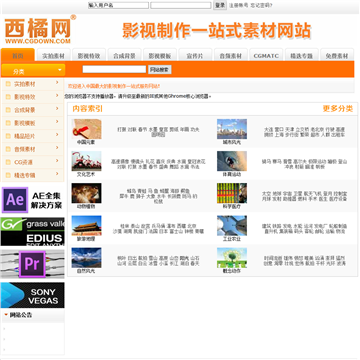
Task: Open the folder icon beside 影视模板 in sidebar
Action: [x=8, y=123]
